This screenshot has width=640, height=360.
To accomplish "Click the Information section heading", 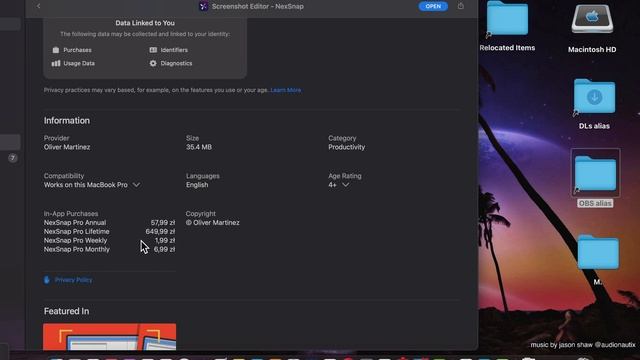I will tap(67, 120).
